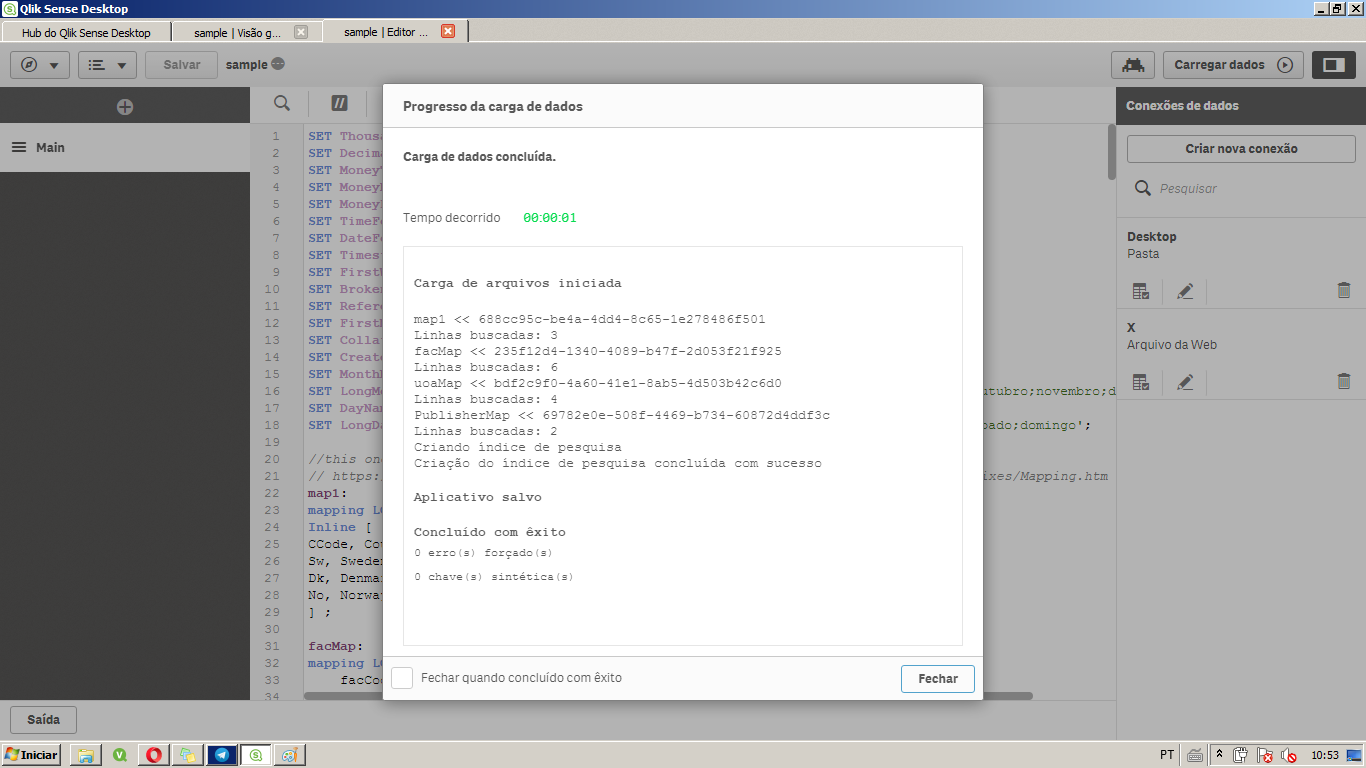Image resolution: width=1366 pixels, height=768 pixels.
Task: Delete the X connection
Action: [1343, 381]
